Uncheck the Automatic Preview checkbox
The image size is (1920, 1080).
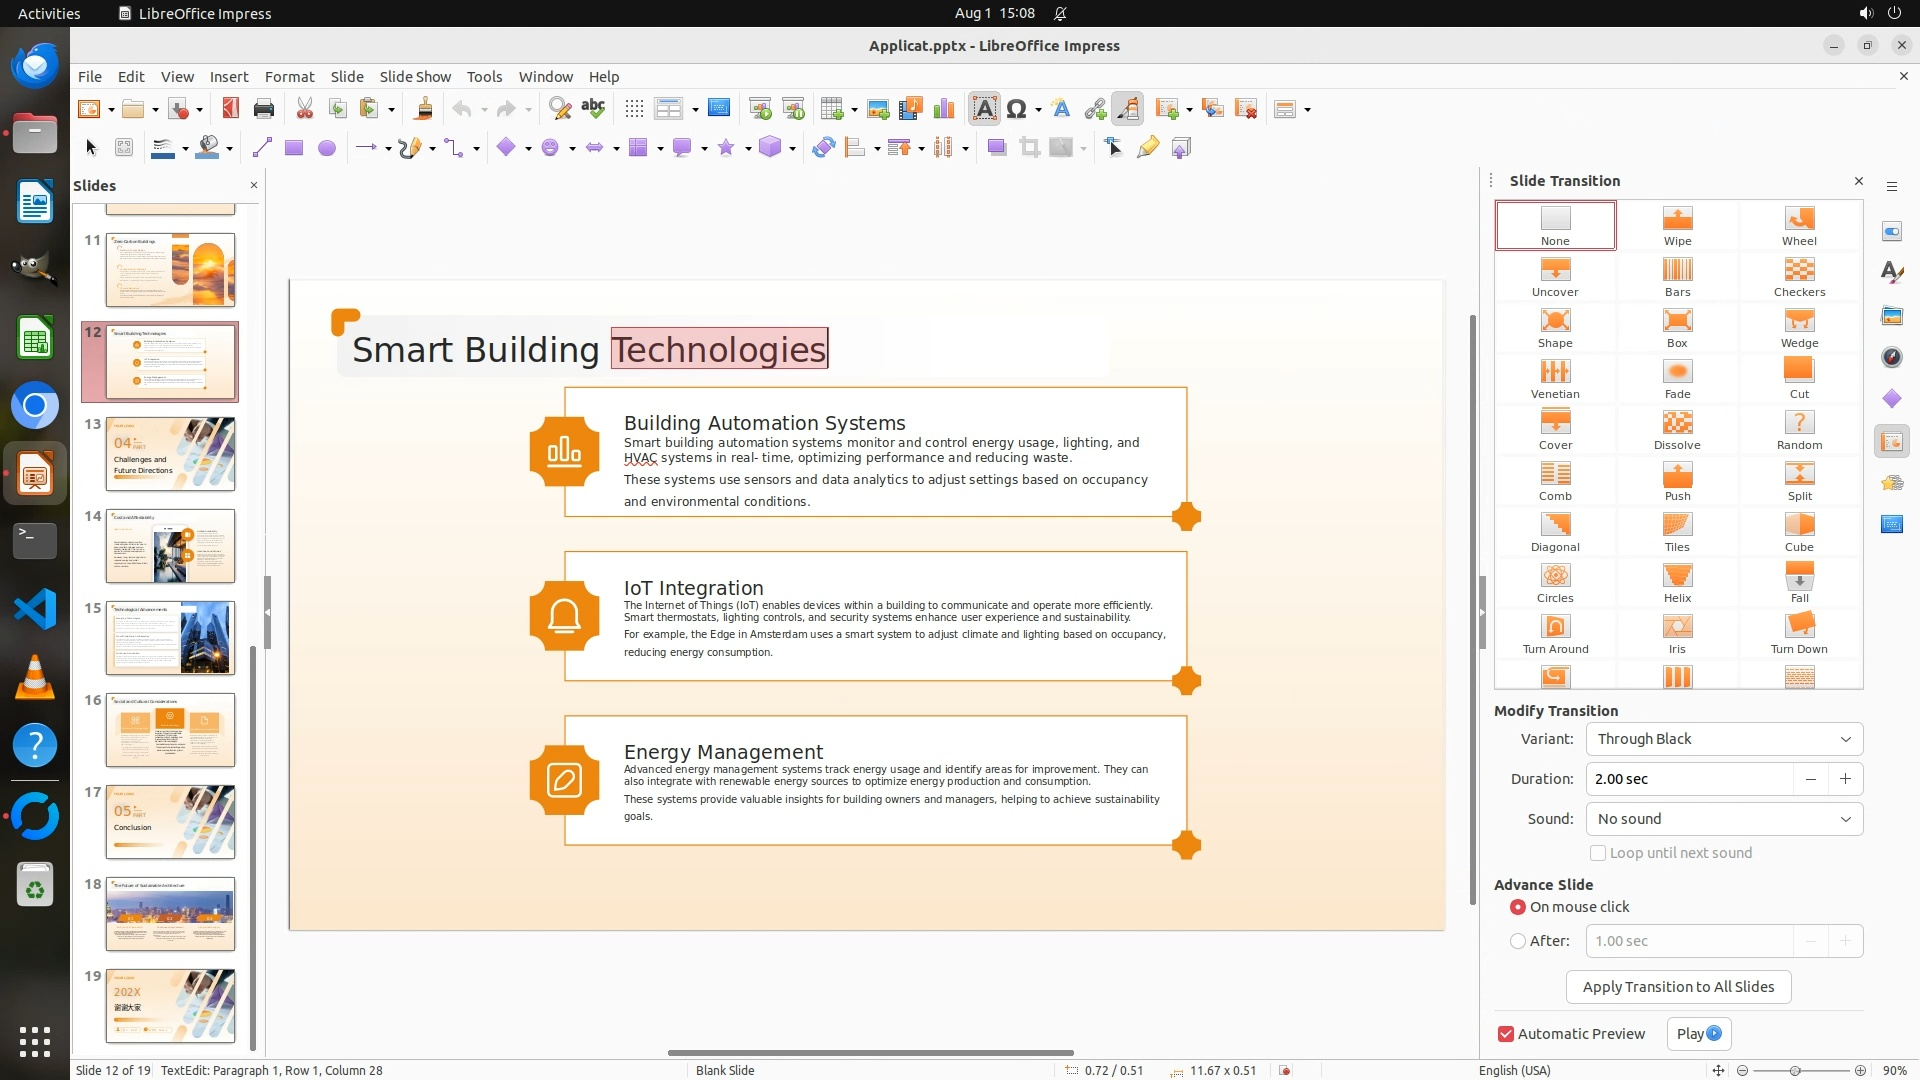[x=1505, y=1034]
